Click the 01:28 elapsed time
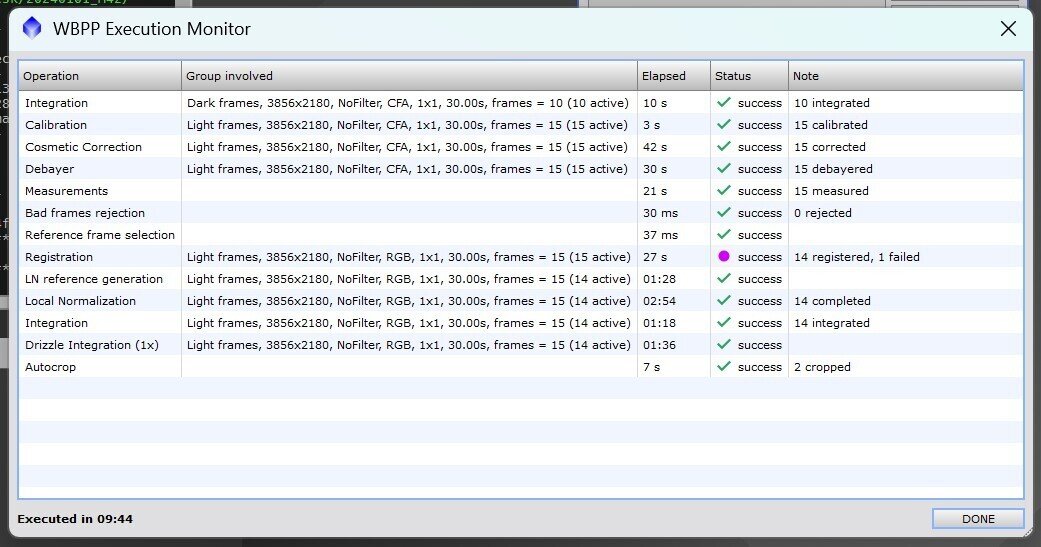 click(x=659, y=279)
